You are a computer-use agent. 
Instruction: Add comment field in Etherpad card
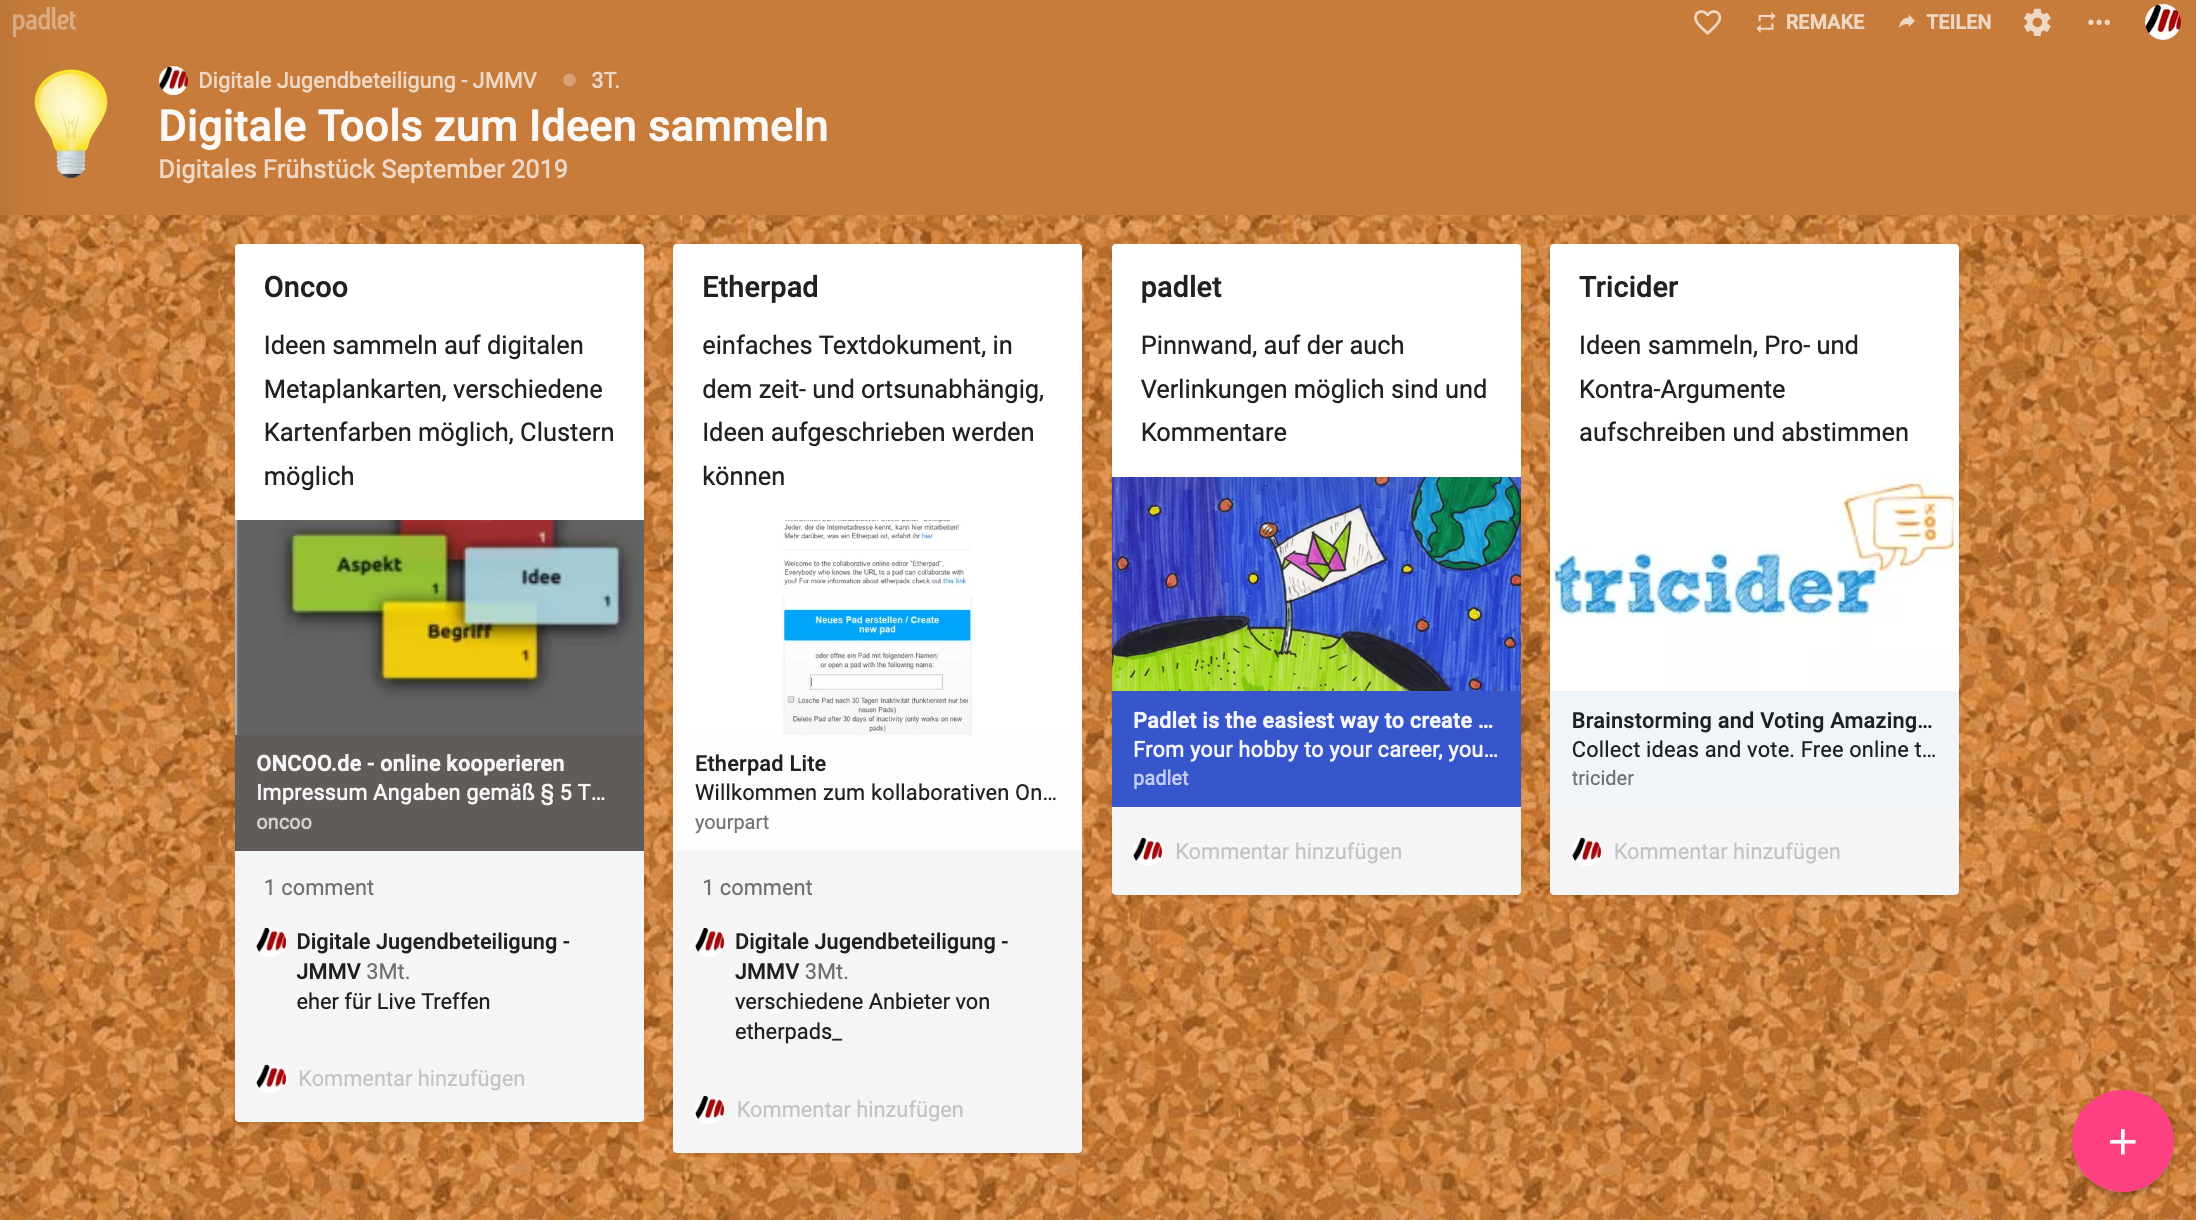pyautogui.click(x=850, y=1109)
